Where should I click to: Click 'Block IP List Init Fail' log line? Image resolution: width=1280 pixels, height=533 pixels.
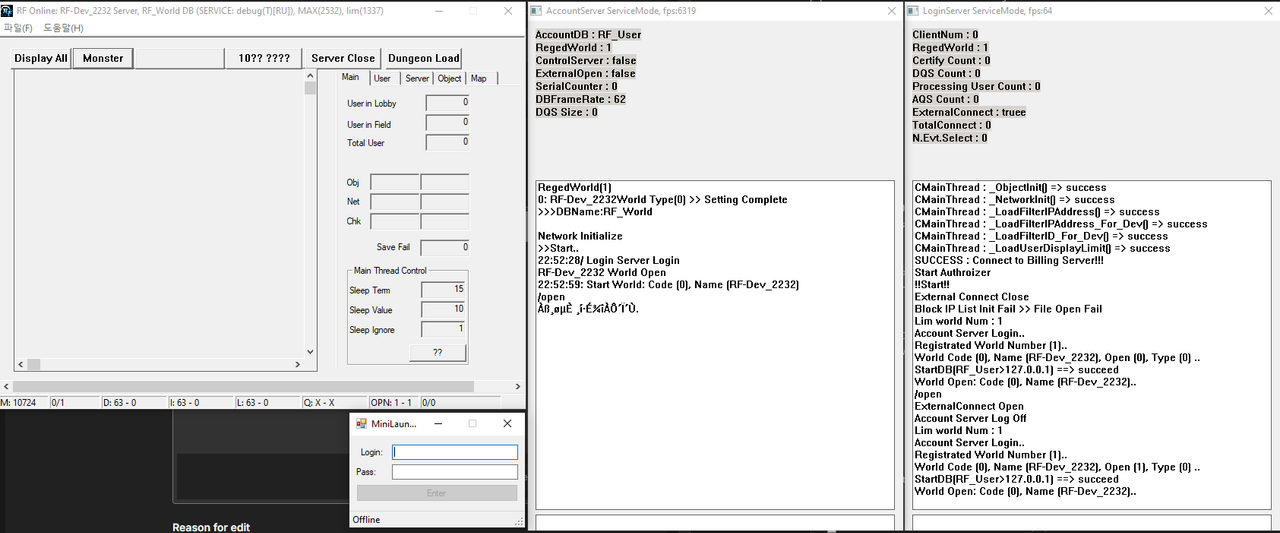click(1009, 309)
